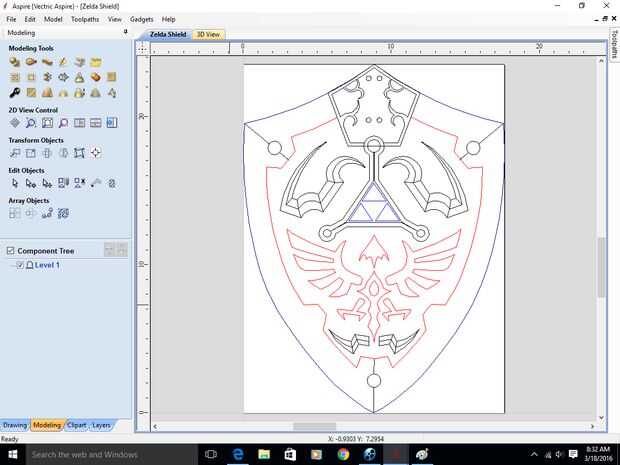Open the Two Rail Sweep tool
The height and width of the screenshot is (465, 620).
tap(31, 62)
